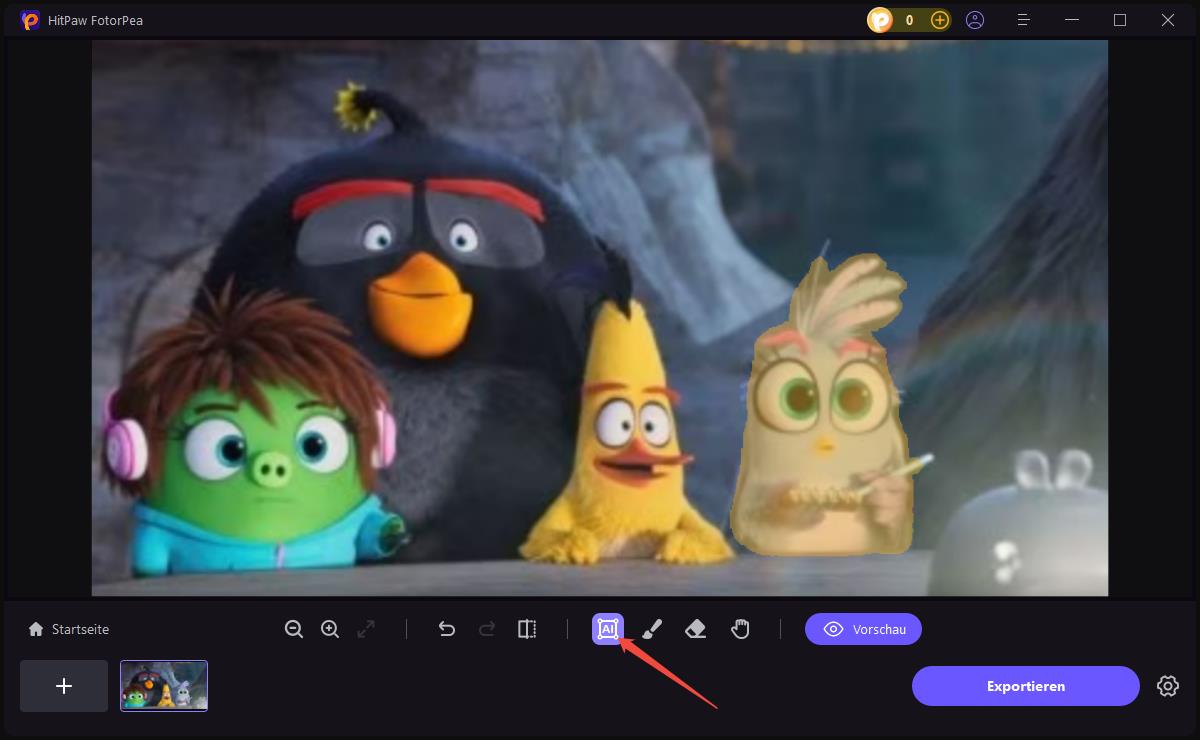Screen dimensions: 1200x740
Task: Fit image to screen
Action: (x=366, y=629)
